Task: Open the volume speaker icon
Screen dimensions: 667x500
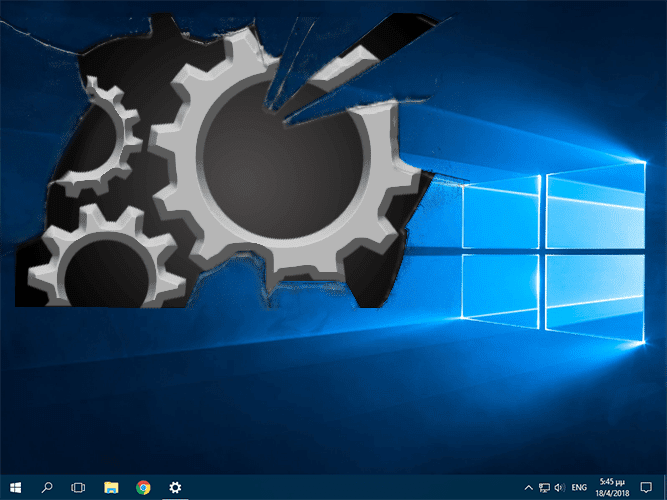Action: pyautogui.click(x=560, y=488)
